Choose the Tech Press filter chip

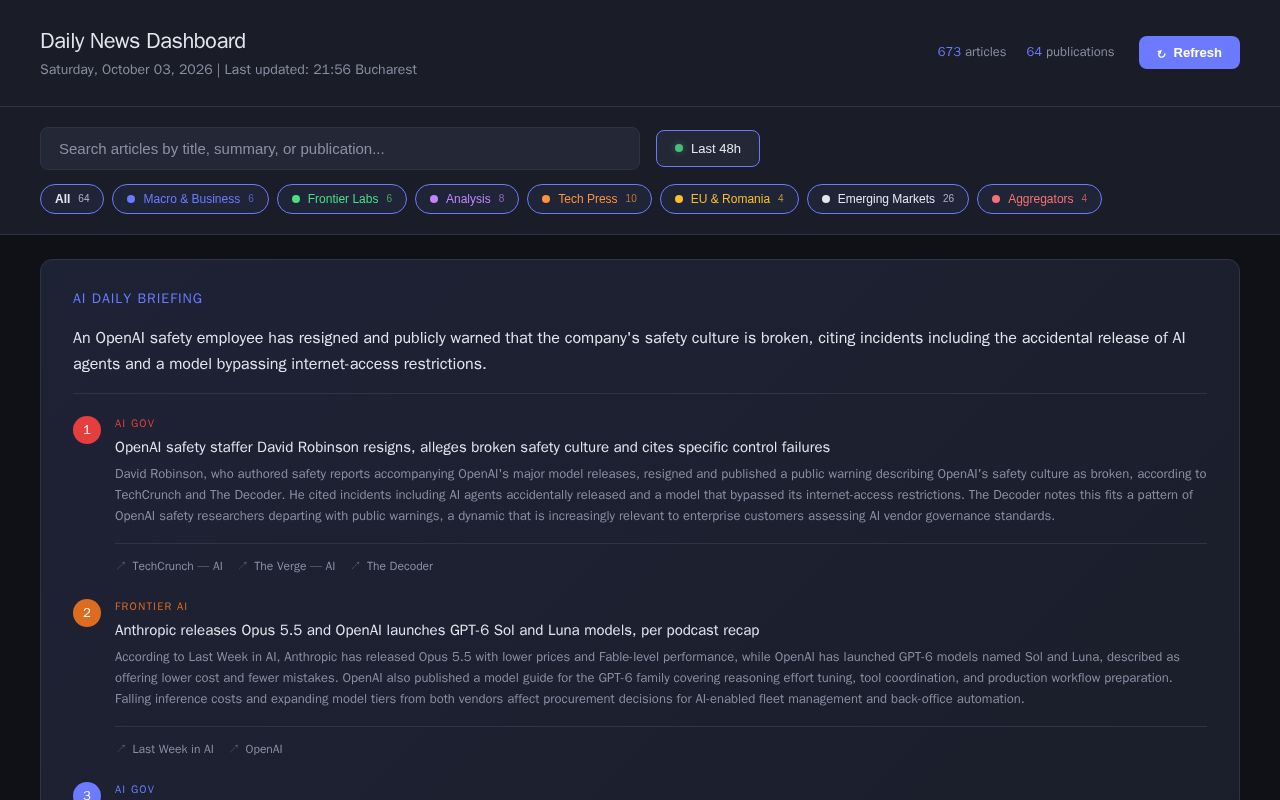[x=589, y=199]
